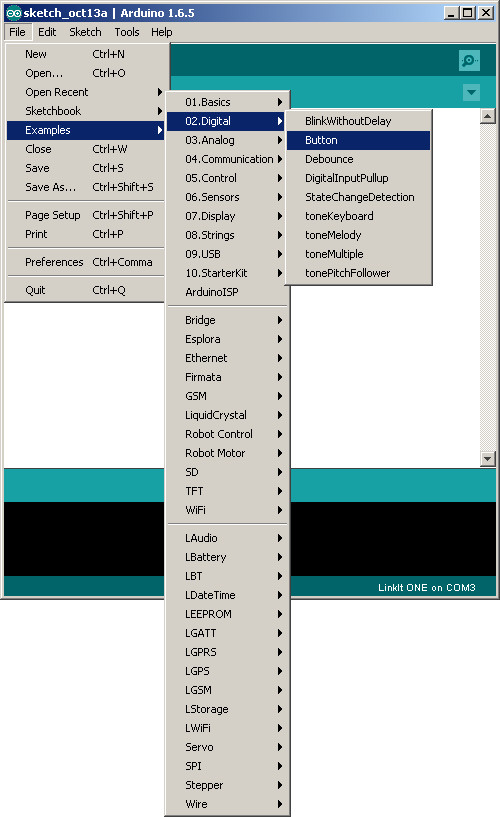The image size is (500, 817).
Task: Expand the SD library examples
Action: click(227, 473)
